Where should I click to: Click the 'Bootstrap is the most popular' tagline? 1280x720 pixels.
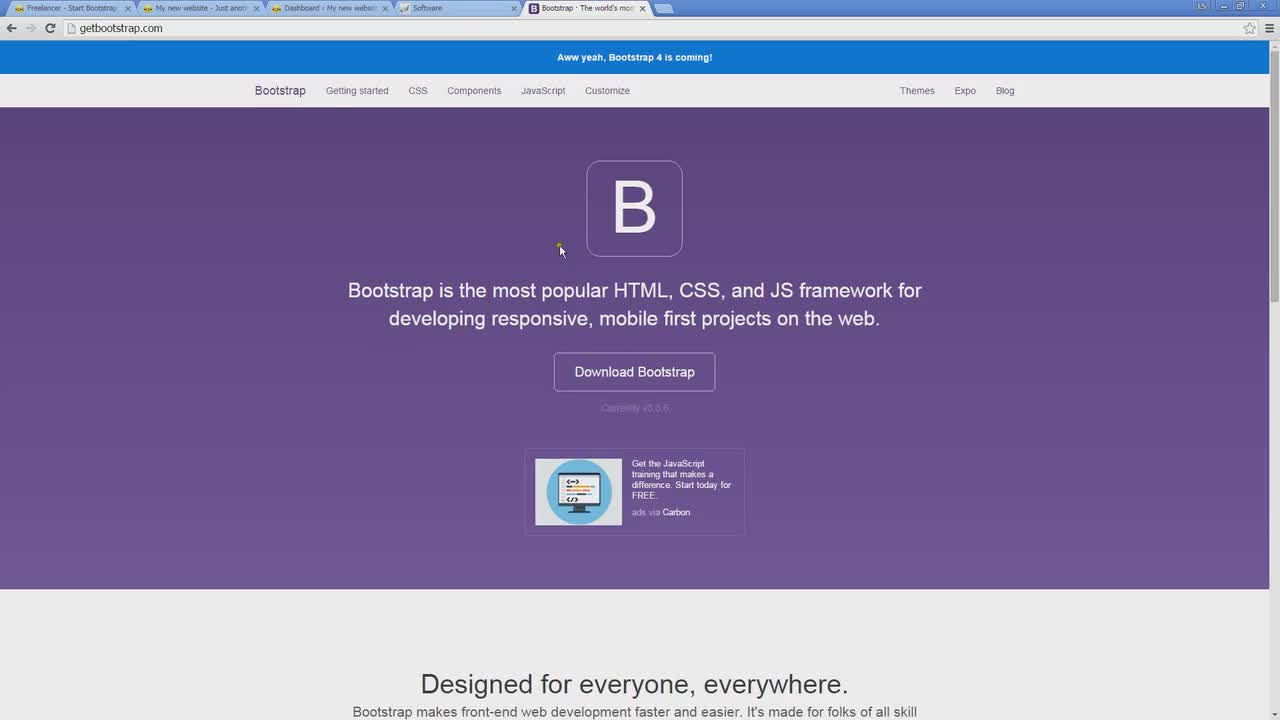[634, 304]
